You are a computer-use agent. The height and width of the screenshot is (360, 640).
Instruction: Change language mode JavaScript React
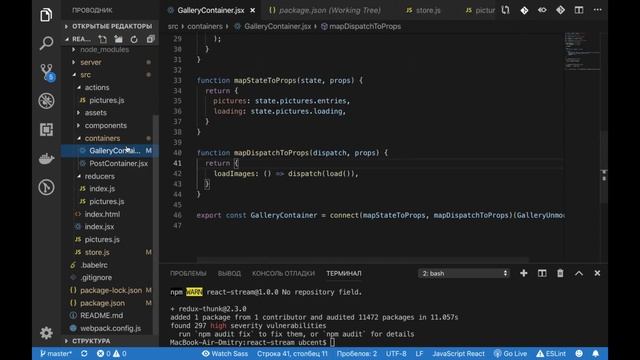pos(458,353)
